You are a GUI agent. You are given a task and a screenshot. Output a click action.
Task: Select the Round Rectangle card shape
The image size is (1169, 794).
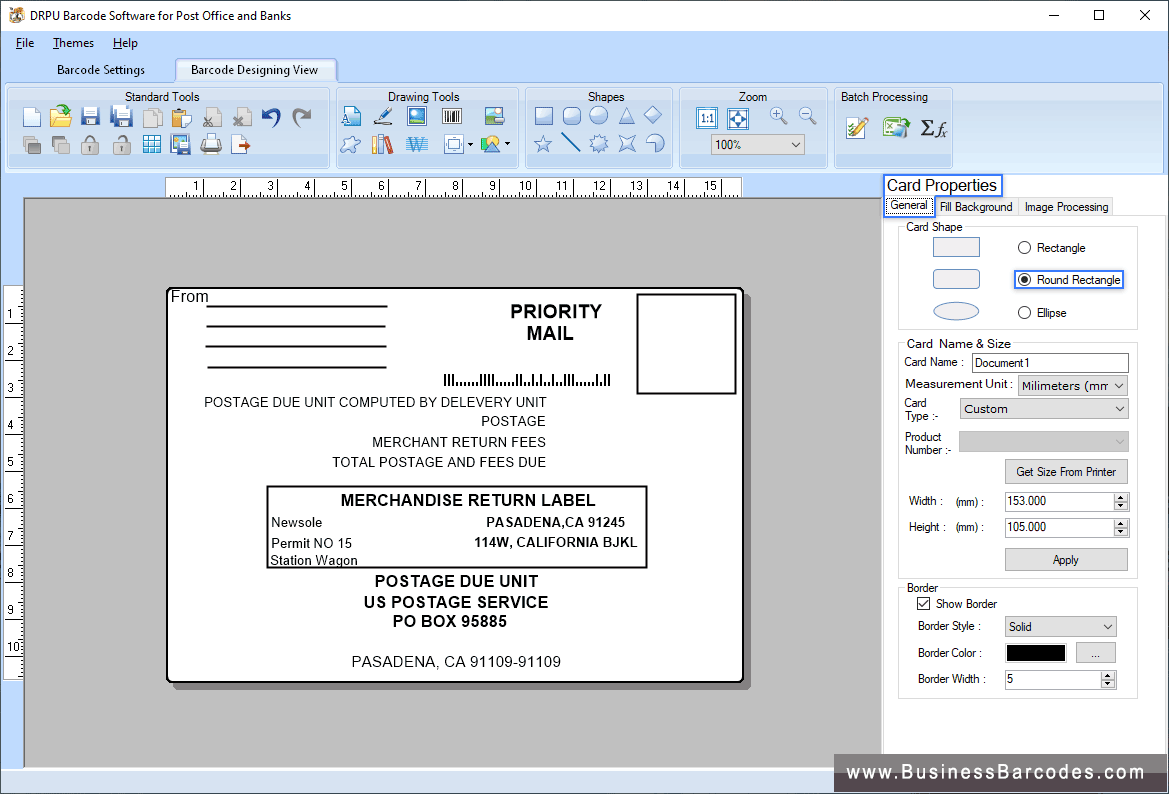pos(1025,279)
